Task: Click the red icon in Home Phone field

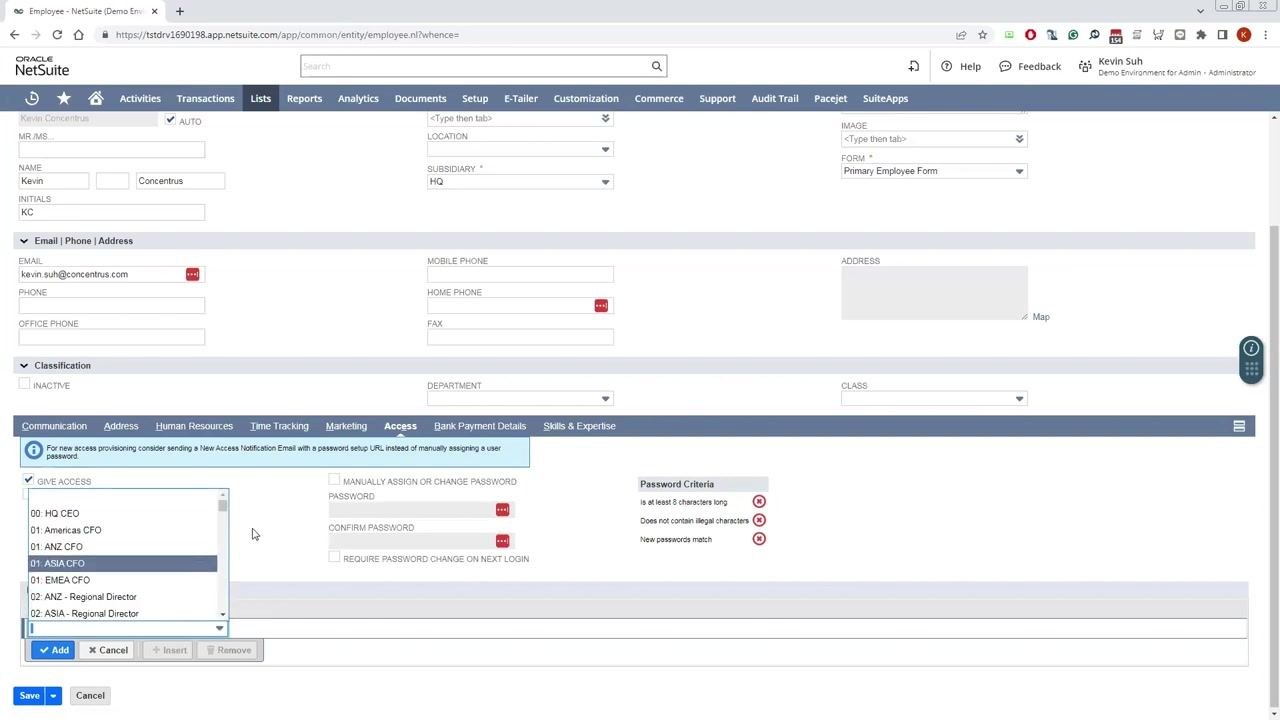Action: pyautogui.click(x=601, y=305)
